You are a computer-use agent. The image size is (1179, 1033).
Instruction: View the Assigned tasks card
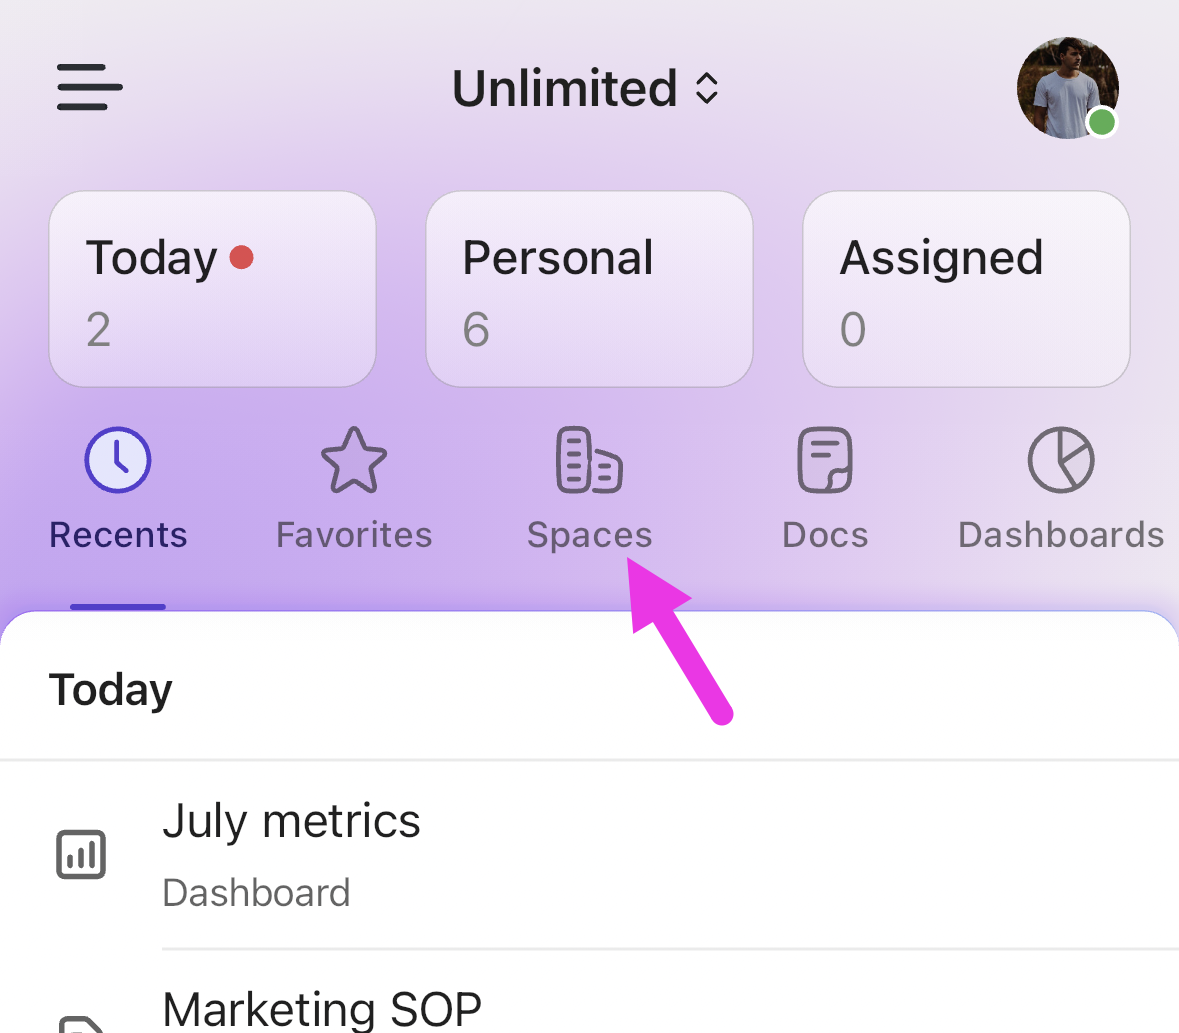(965, 288)
